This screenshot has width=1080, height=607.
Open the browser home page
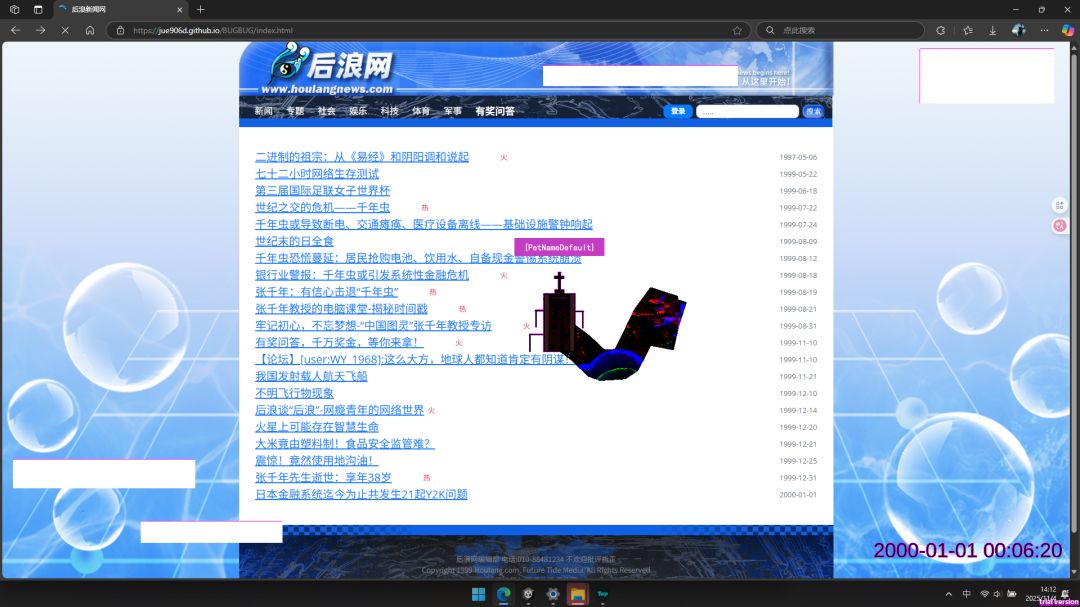click(90, 30)
